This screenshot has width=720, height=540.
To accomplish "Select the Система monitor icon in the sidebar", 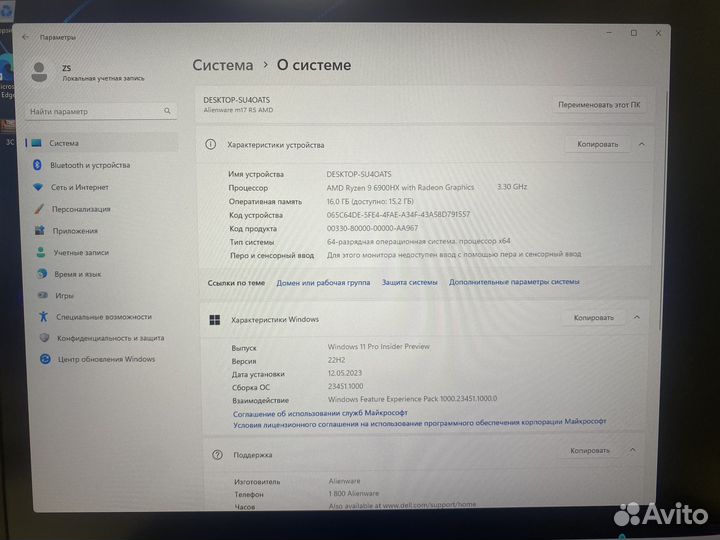I will tap(37, 143).
